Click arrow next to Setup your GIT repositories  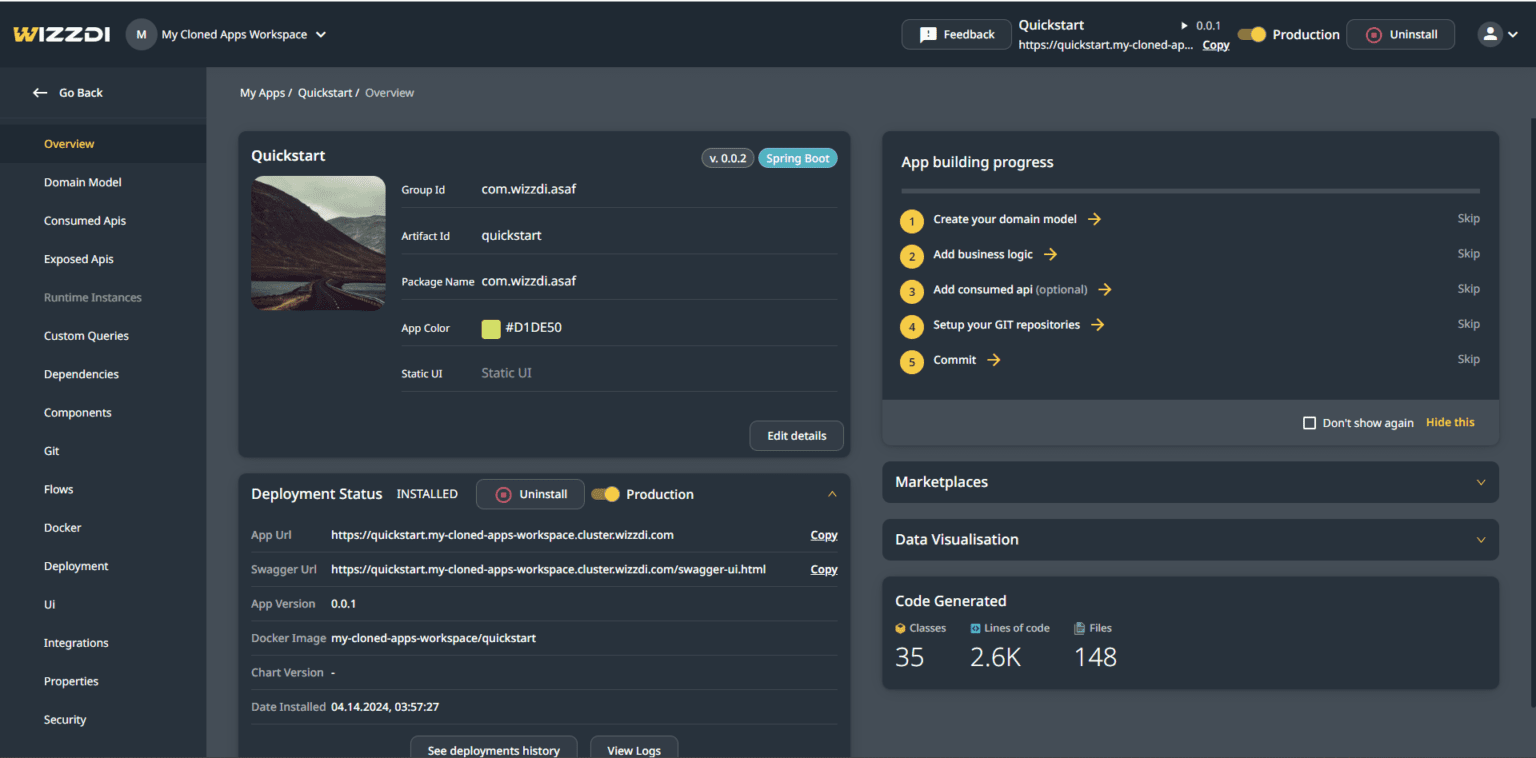click(1097, 325)
